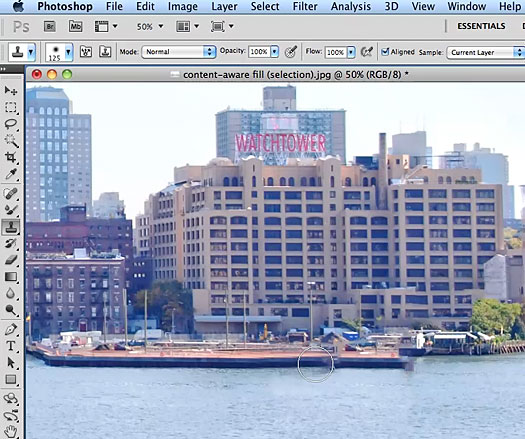Open Sample dropdown set to Current Layer
The height and width of the screenshot is (439, 525).
coord(485,52)
